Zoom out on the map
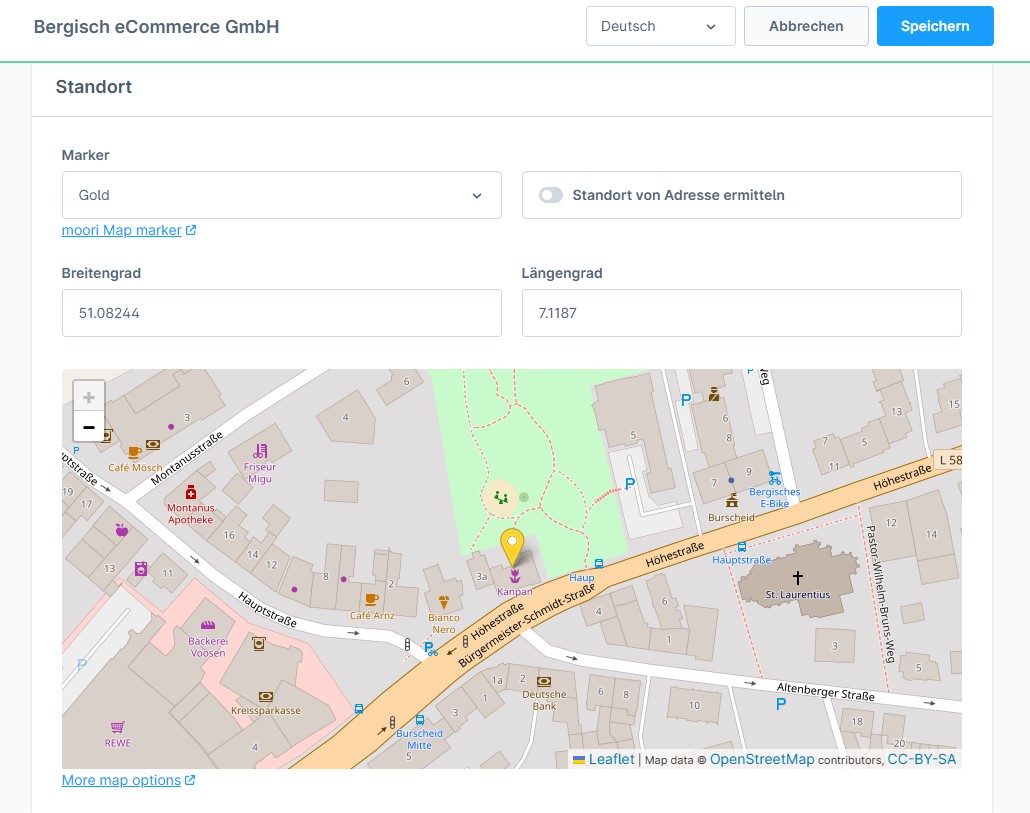Screen dimensions: 1030x813 [89, 427]
